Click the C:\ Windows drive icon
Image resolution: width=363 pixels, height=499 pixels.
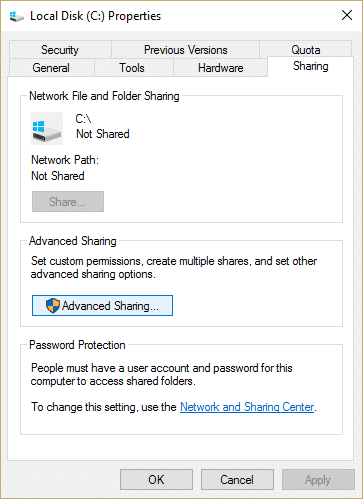coord(47,128)
